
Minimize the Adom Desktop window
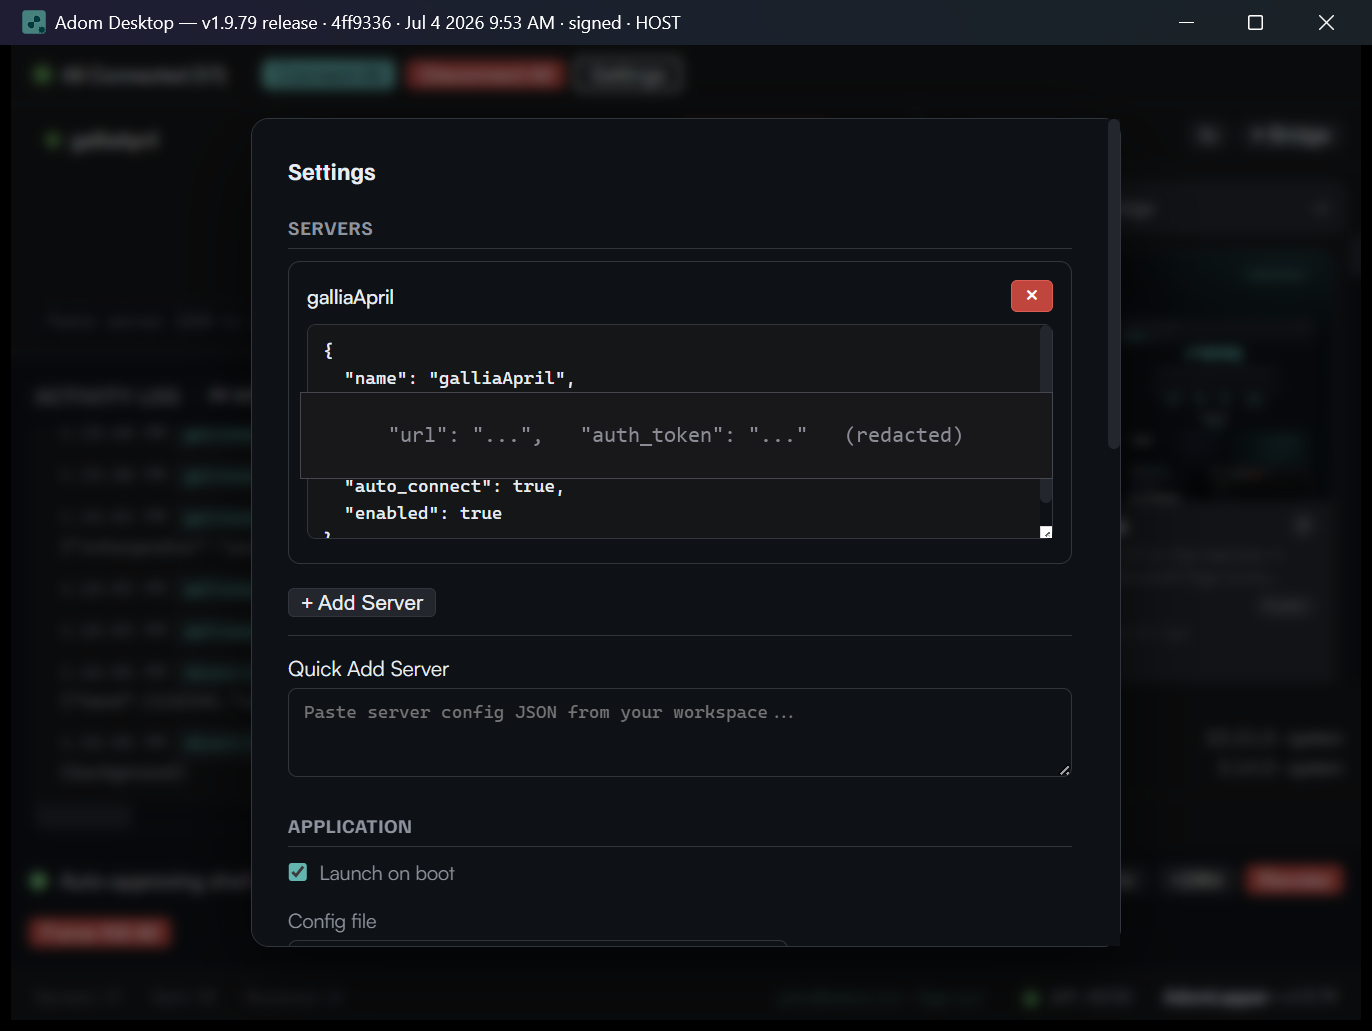tap(1187, 22)
